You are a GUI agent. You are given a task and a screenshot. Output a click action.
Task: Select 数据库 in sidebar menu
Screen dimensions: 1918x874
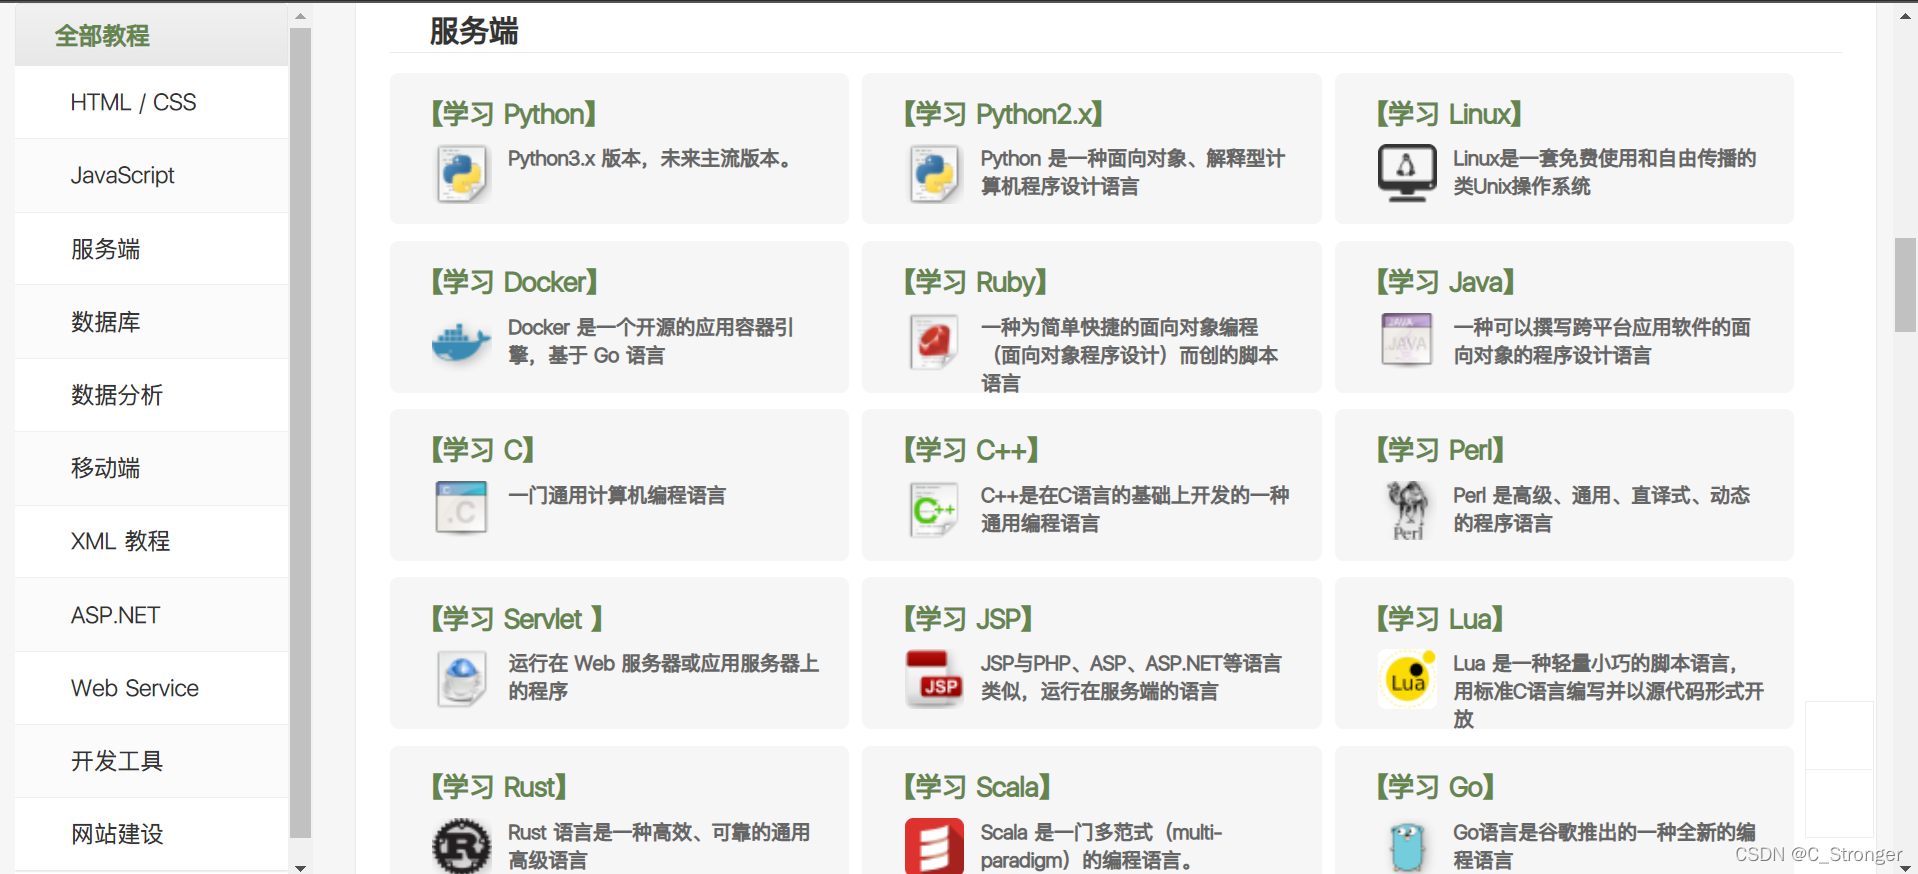[152, 322]
